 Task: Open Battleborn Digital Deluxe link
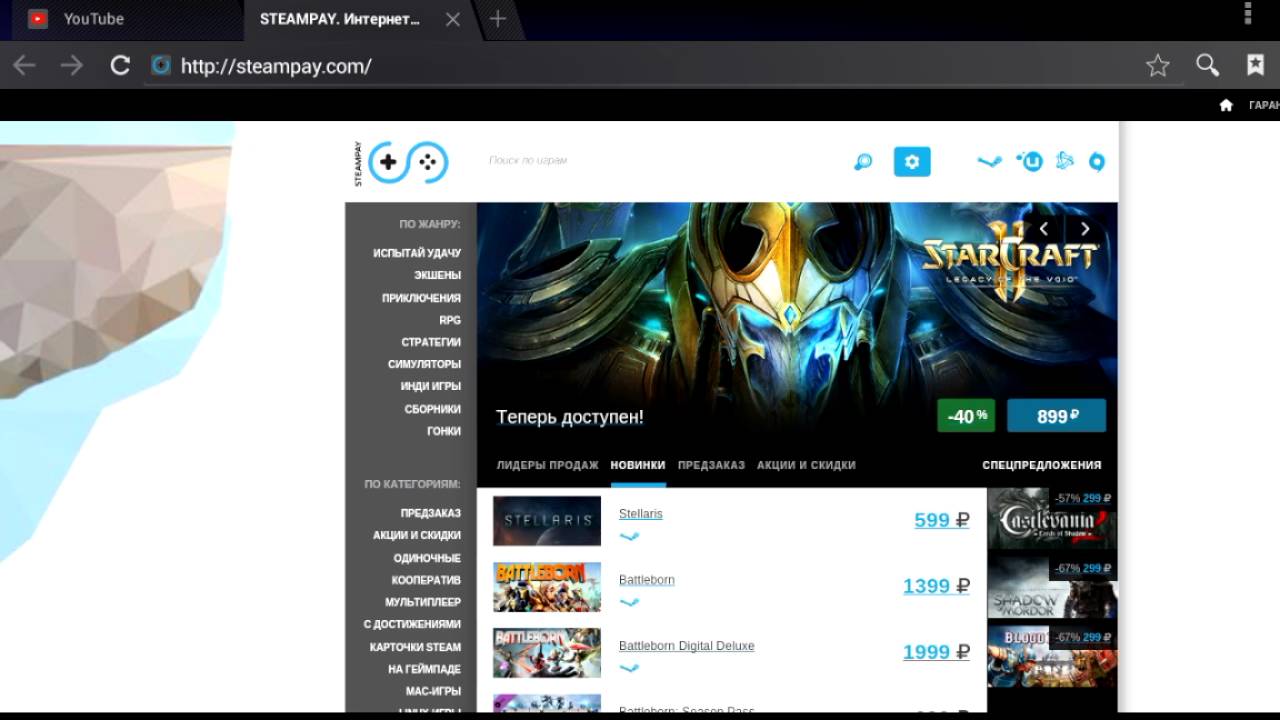[687, 646]
